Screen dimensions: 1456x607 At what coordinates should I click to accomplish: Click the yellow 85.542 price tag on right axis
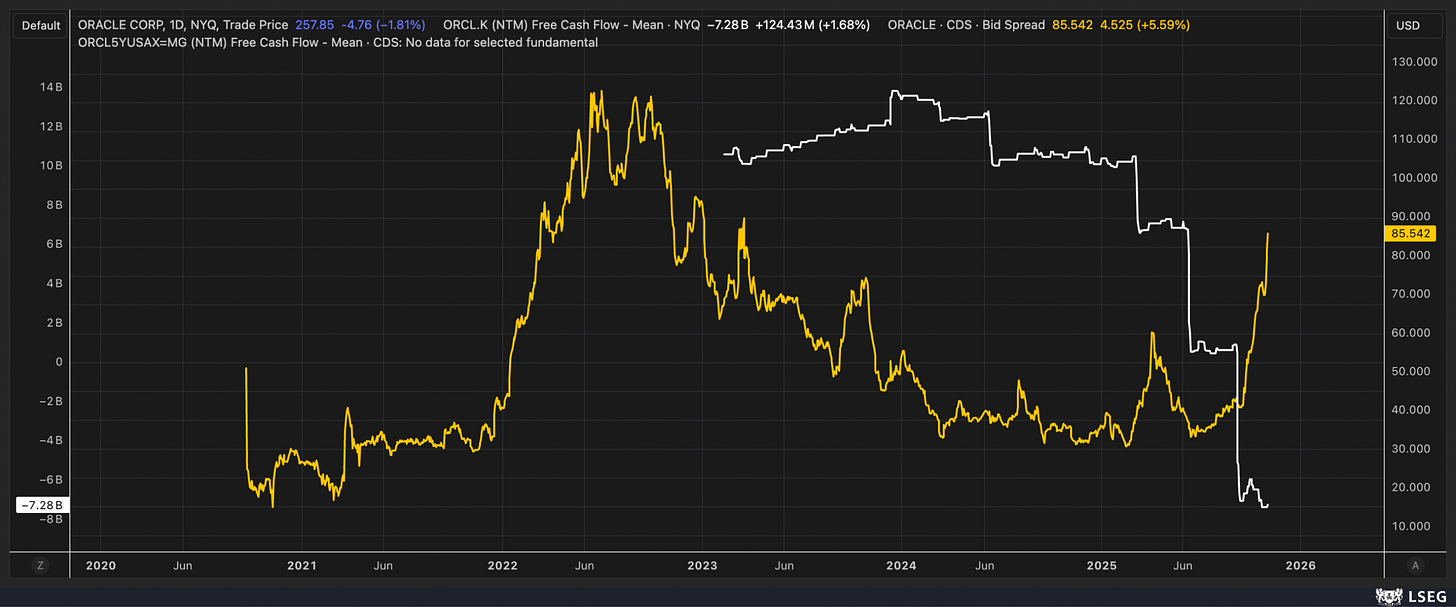(x=1411, y=233)
